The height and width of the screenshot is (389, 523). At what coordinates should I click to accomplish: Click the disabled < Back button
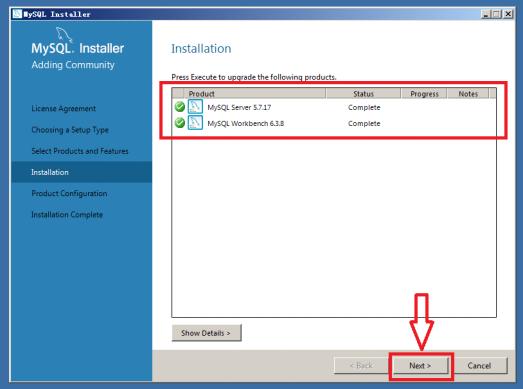361,366
